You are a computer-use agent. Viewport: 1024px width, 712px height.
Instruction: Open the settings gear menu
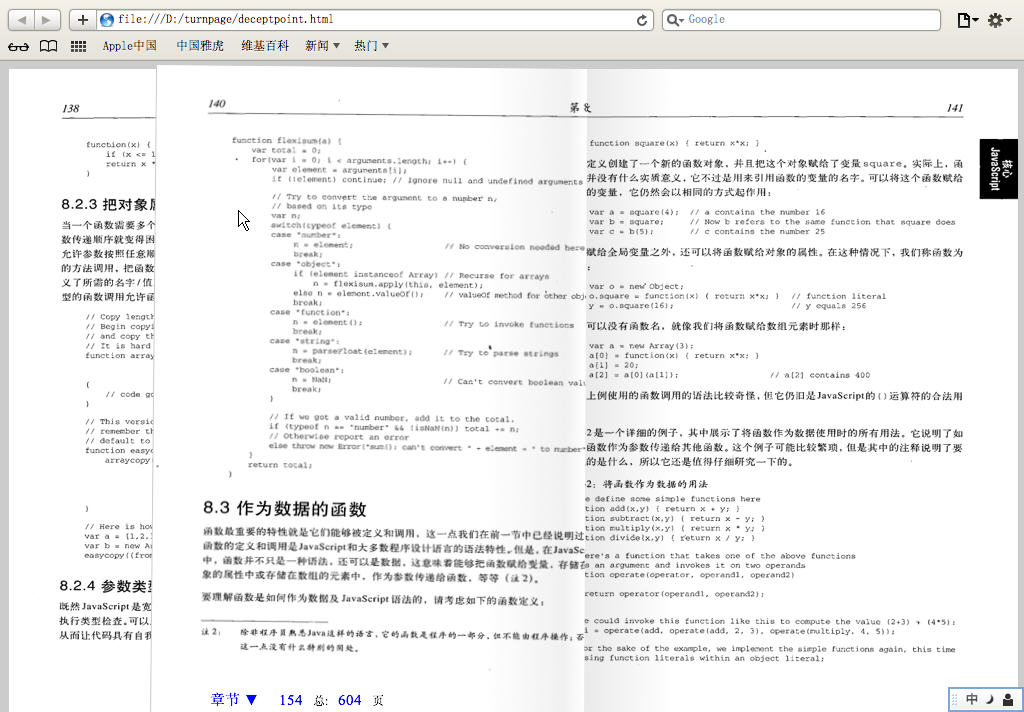[999, 20]
